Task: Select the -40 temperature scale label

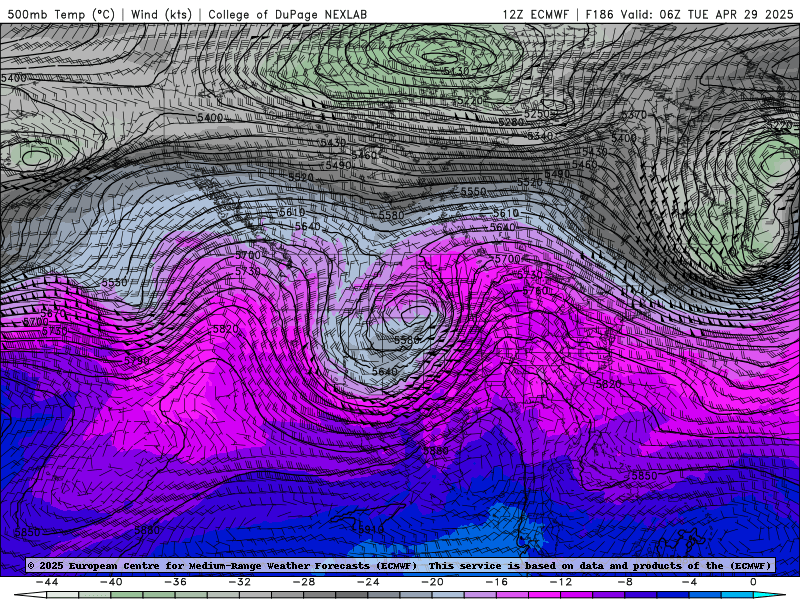Action: pos(111,582)
